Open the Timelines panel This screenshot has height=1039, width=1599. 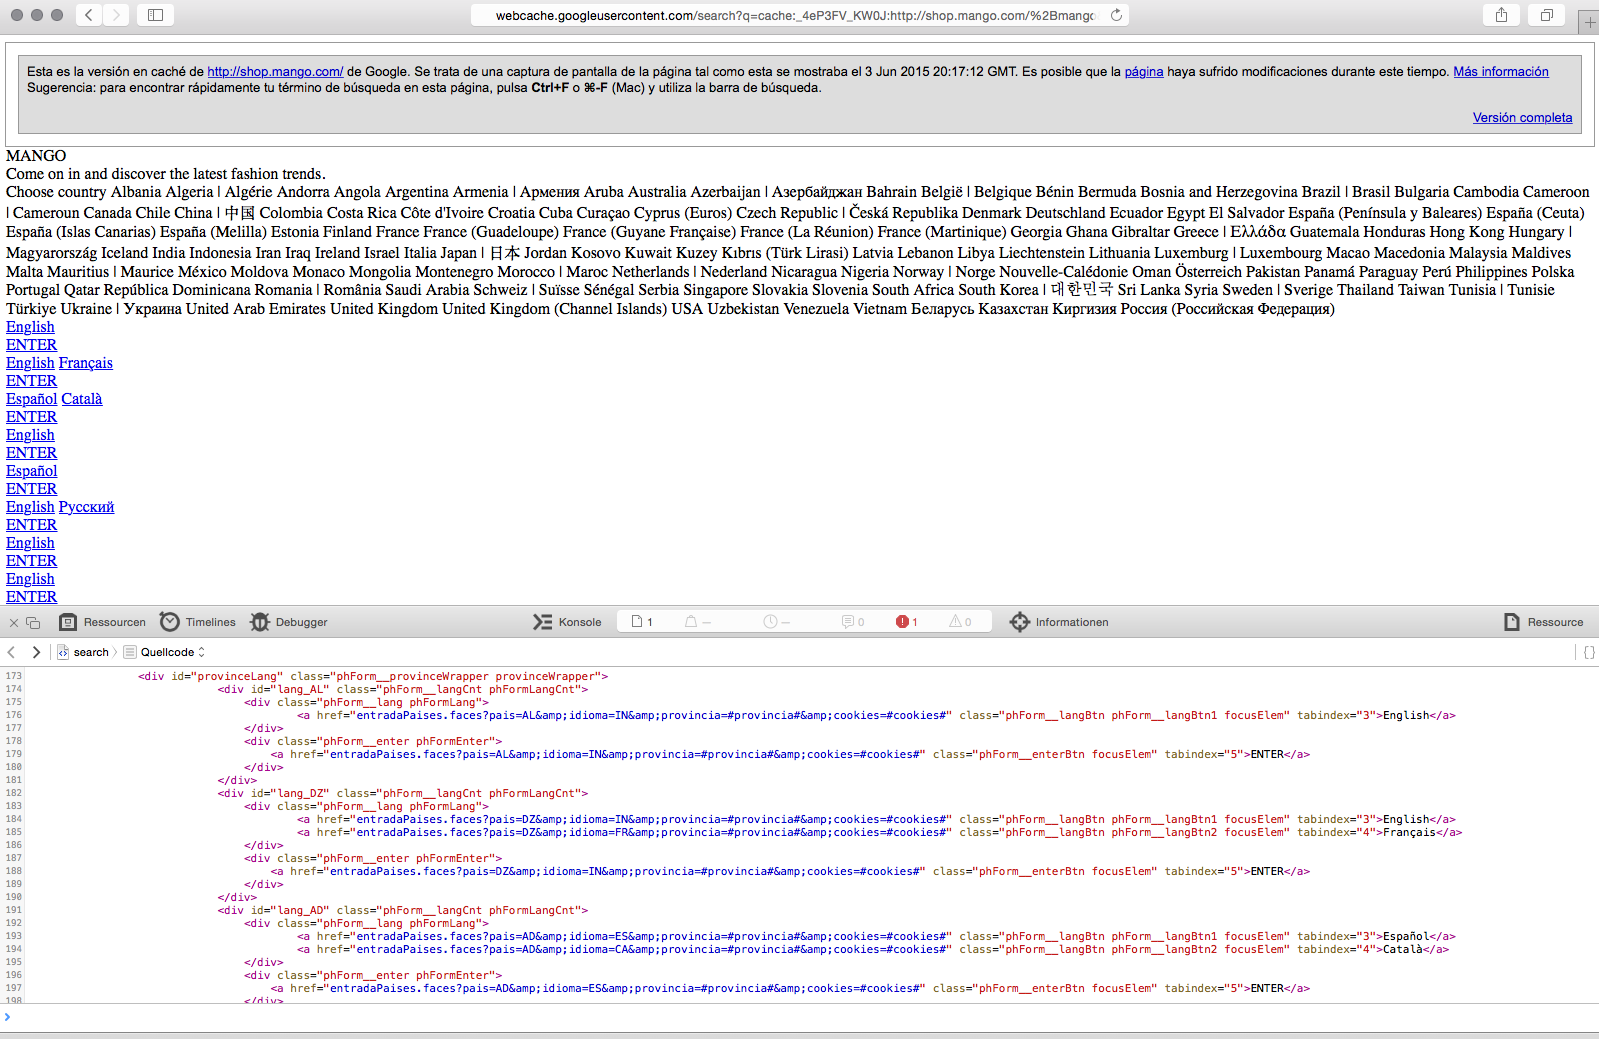[198, 622]
